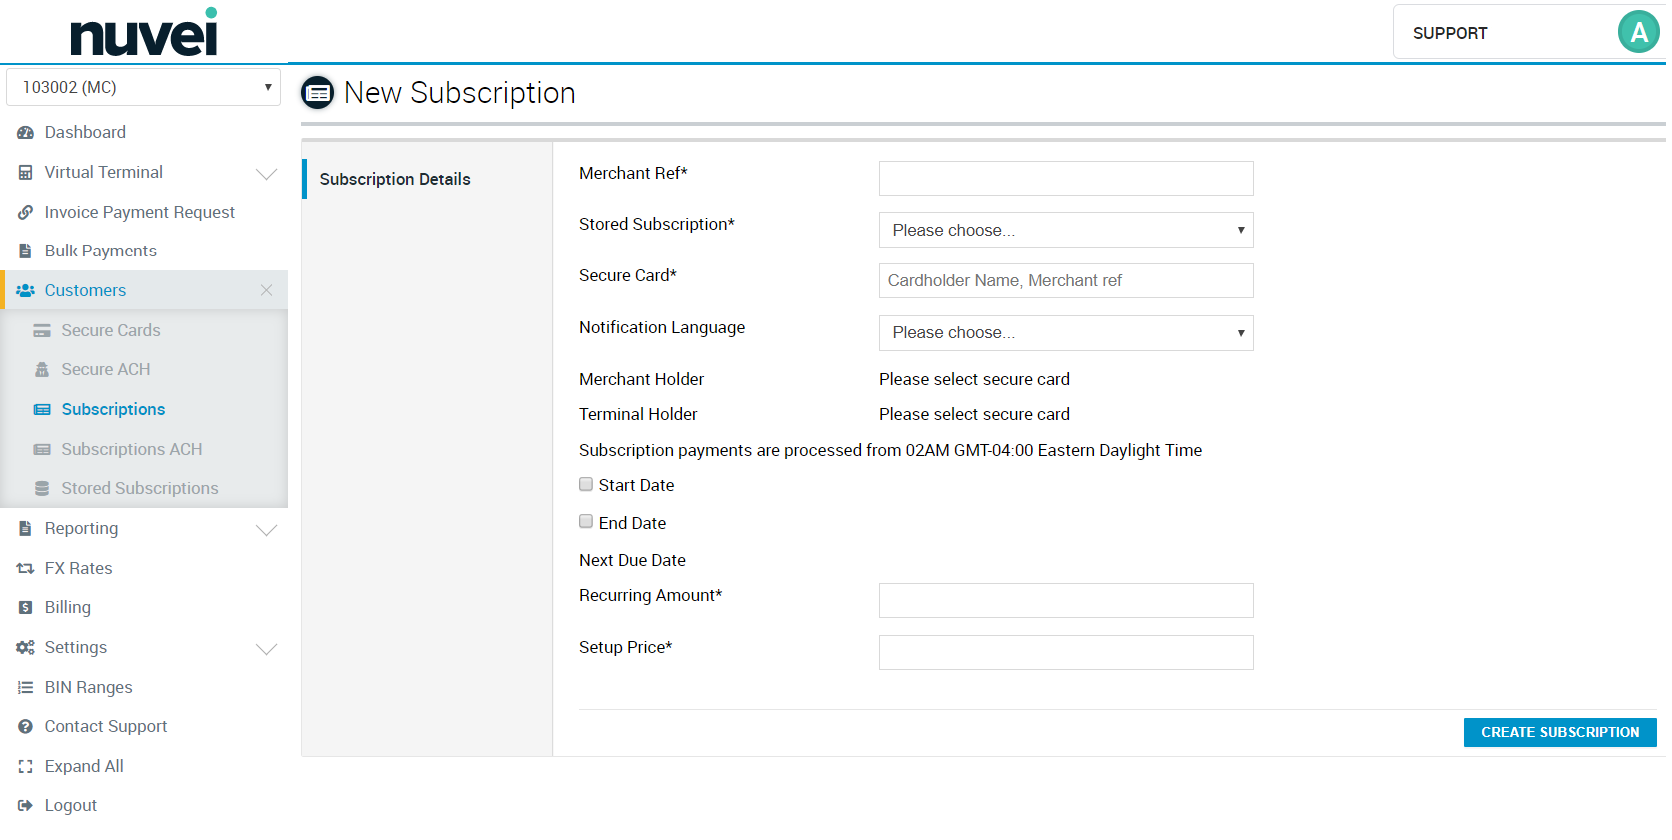Click the Invoice Payment Request link icon
Viewport: 1672px width, 840px height.
(26, 213)
